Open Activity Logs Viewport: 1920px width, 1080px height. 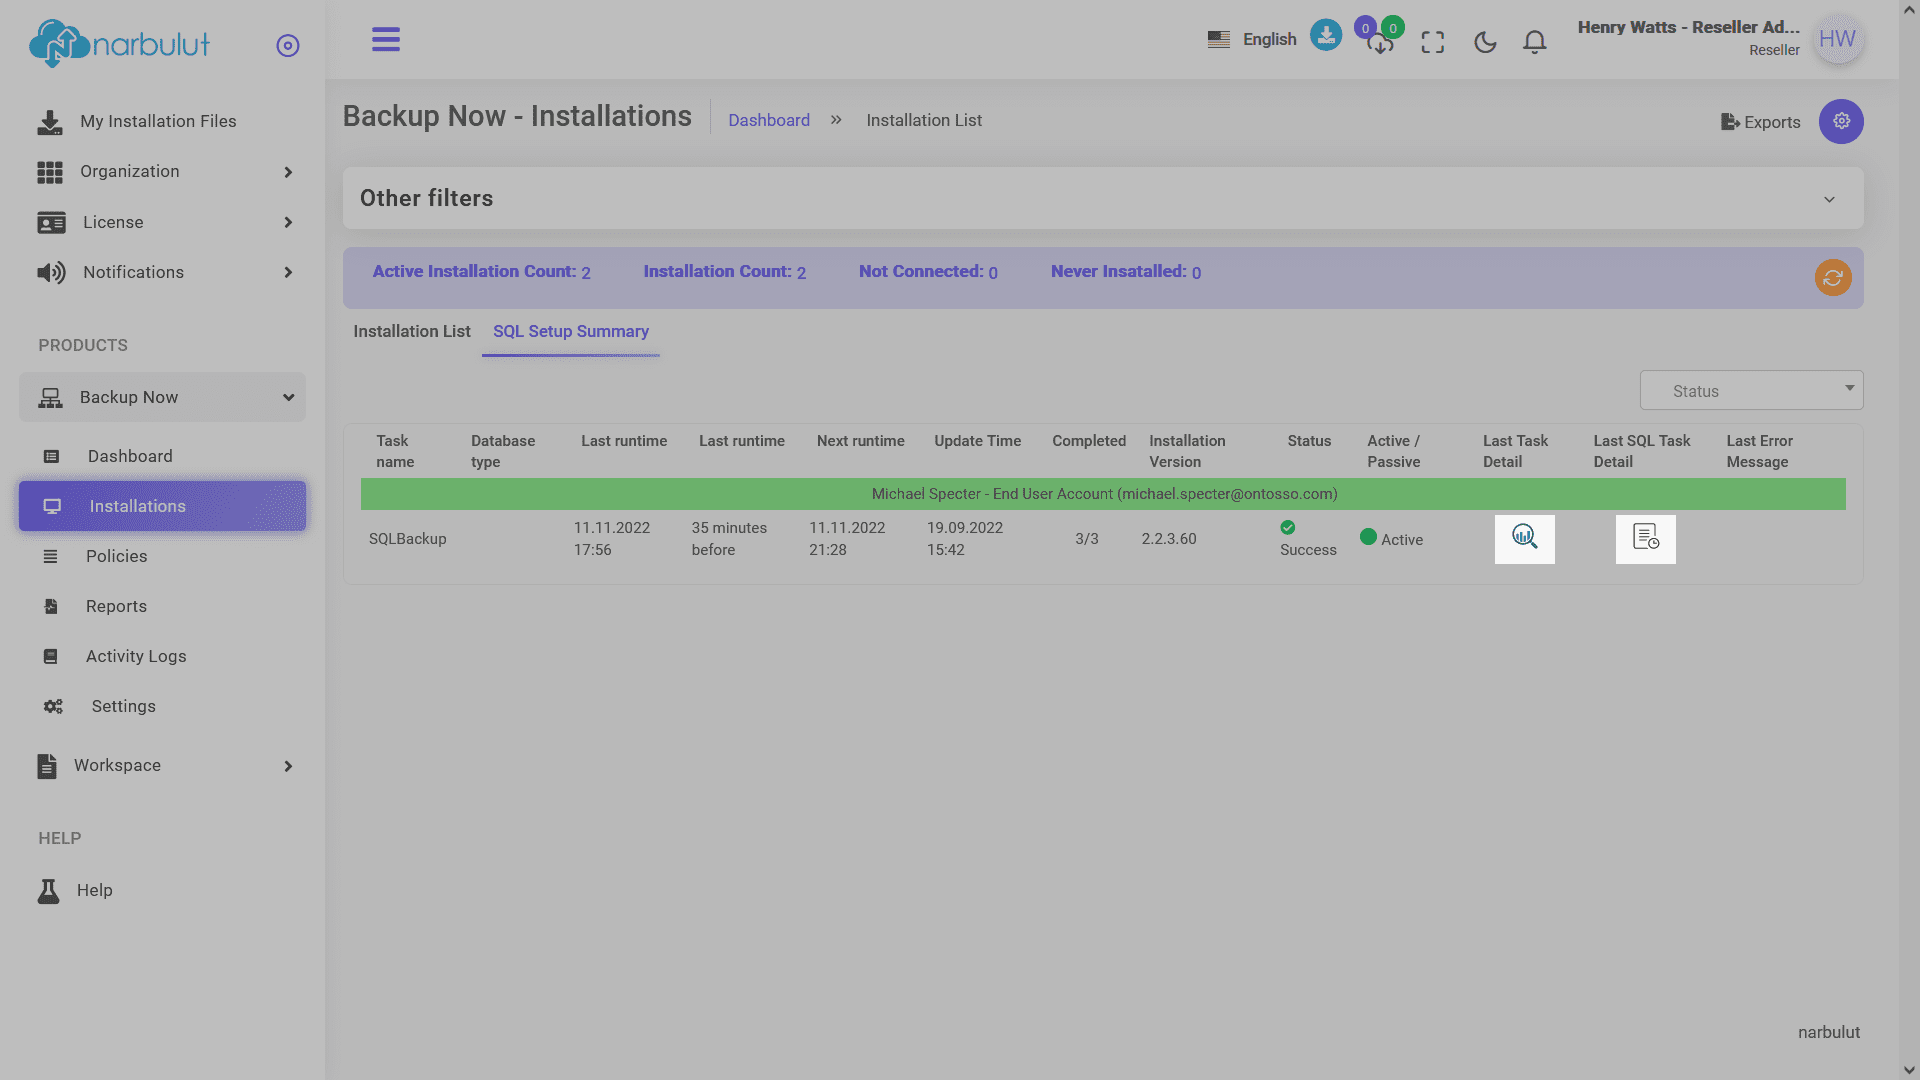136,656
